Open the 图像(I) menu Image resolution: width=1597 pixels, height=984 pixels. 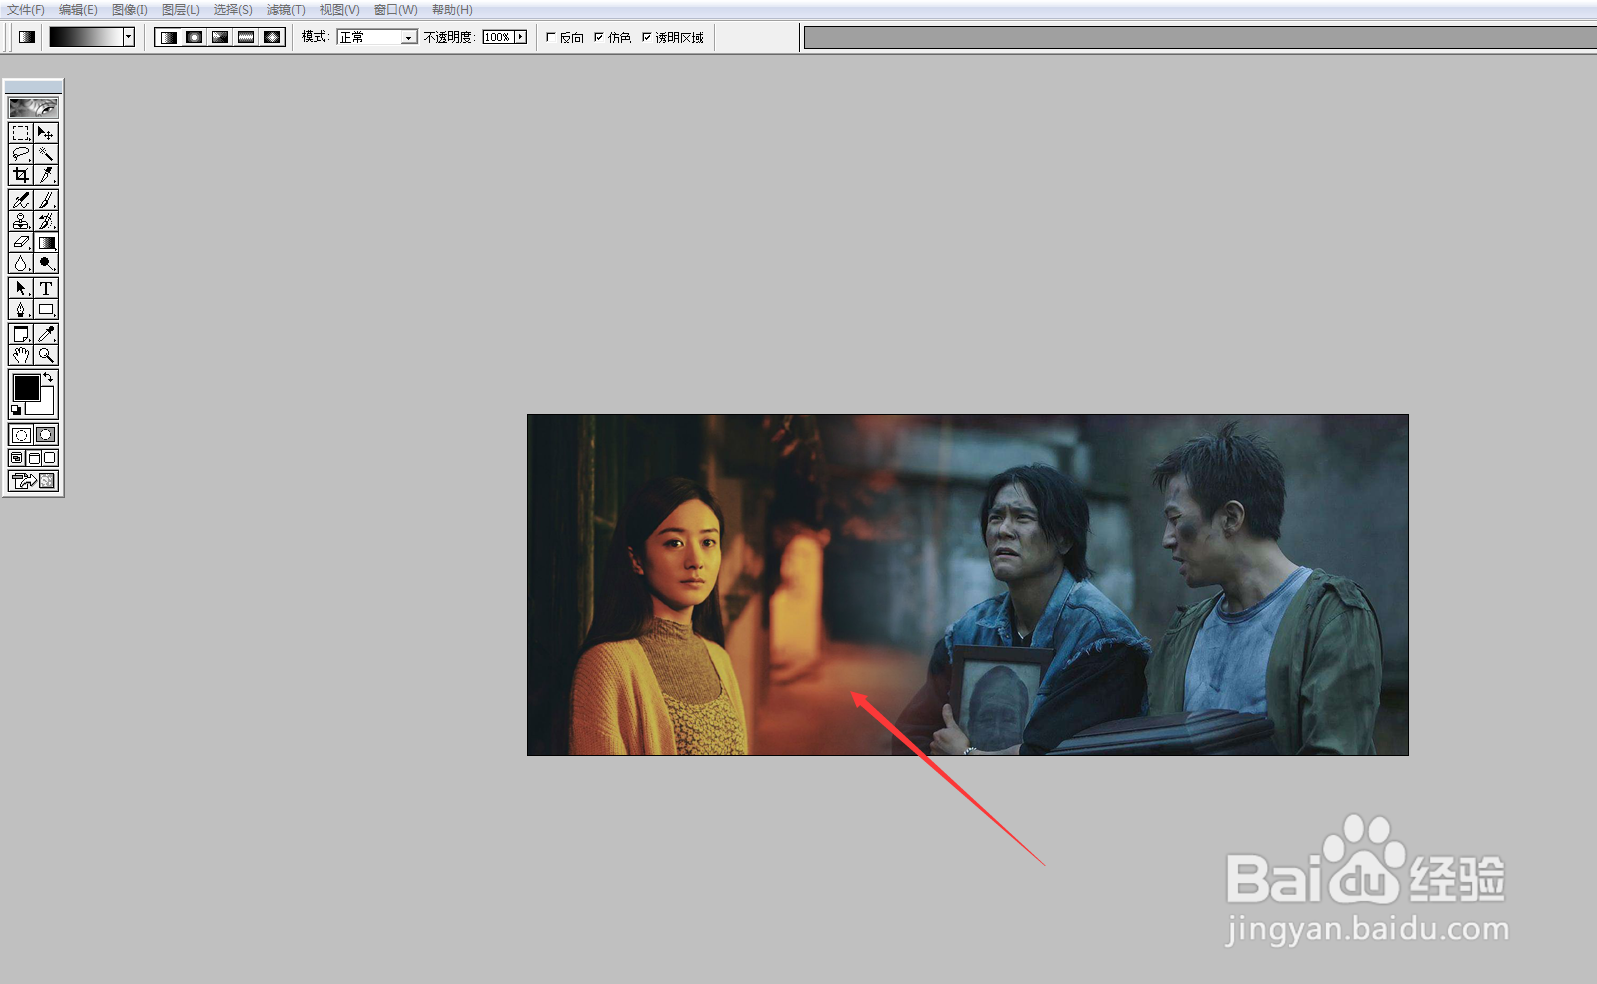click(x=130, y=10)
